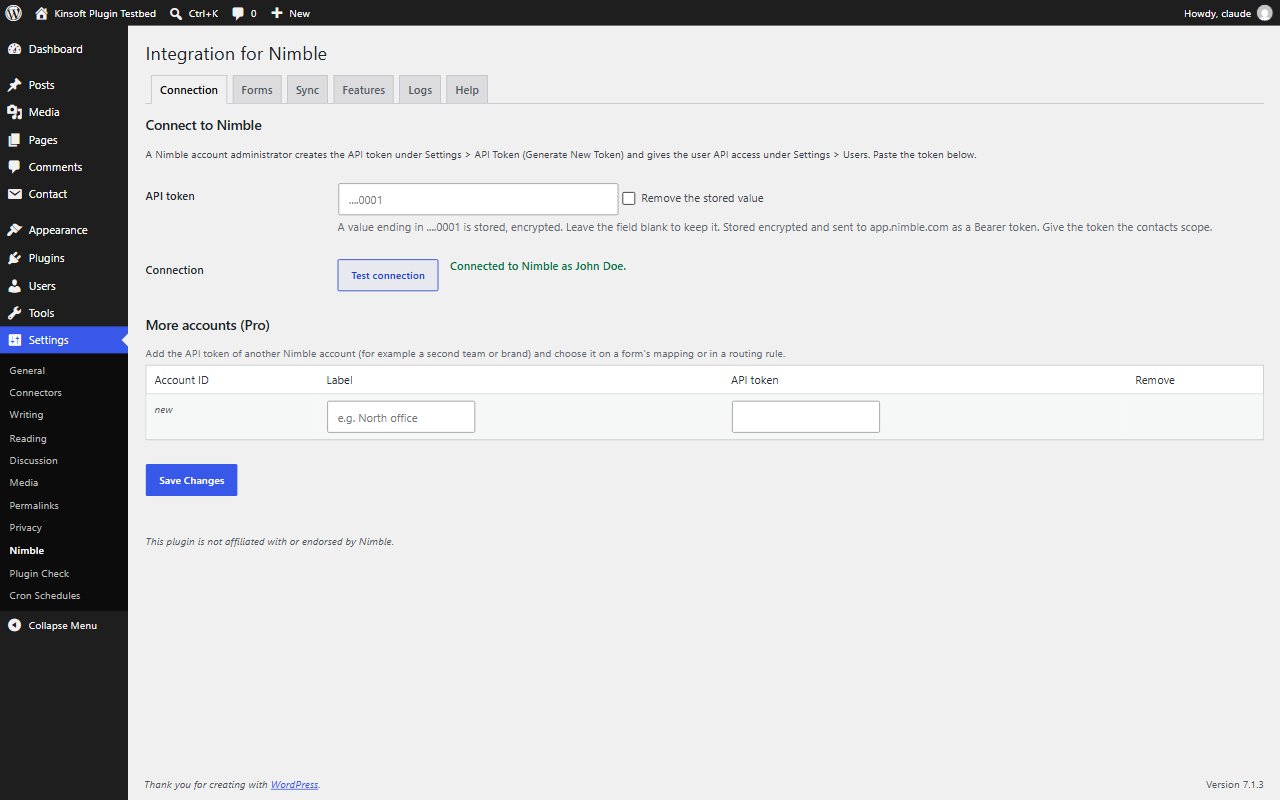Image resolution: width=1280 pixels, height=800 pixels.
Task: Select the Connection tab
Action: [x=189, y=90]
